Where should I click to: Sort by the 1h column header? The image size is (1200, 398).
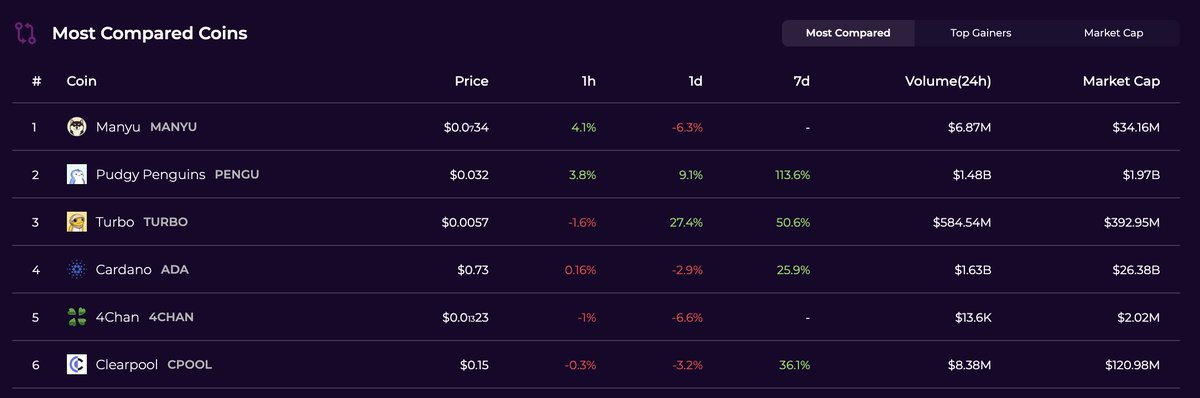pyautogui.click(x=589, y=81)
